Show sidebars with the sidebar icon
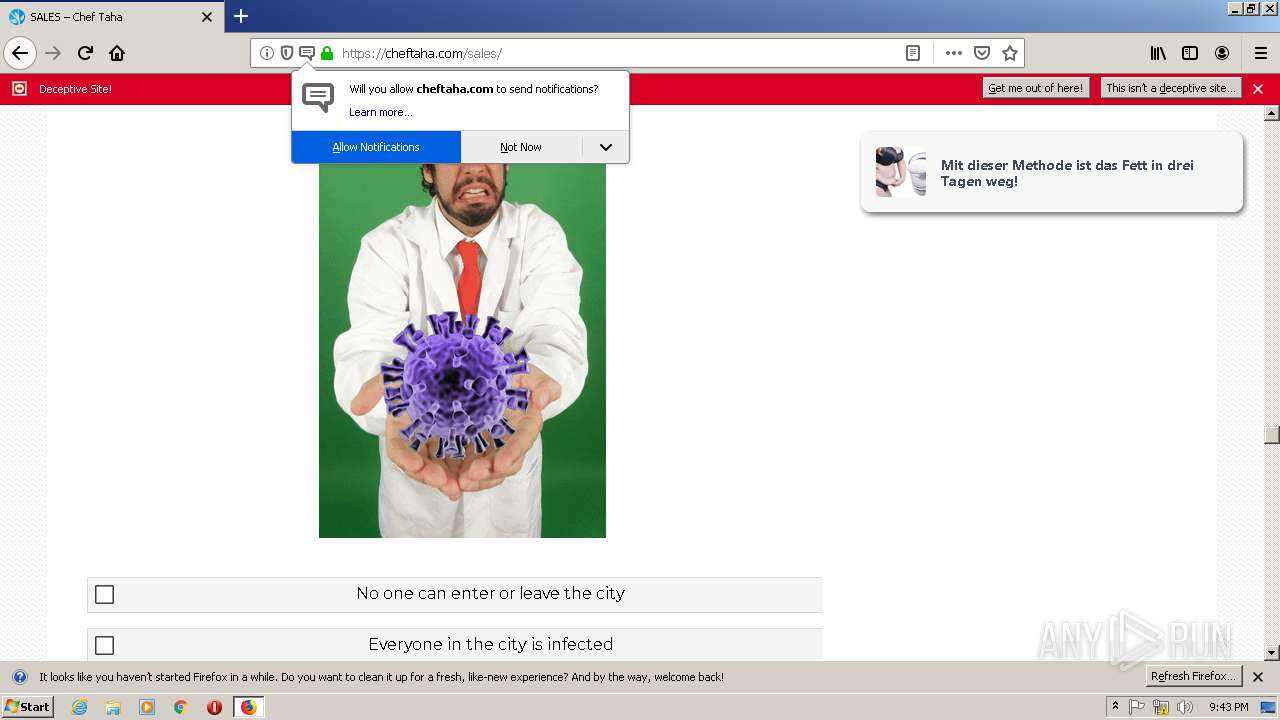This screenshot has height=720, width=1280. tap(1190, 53)
